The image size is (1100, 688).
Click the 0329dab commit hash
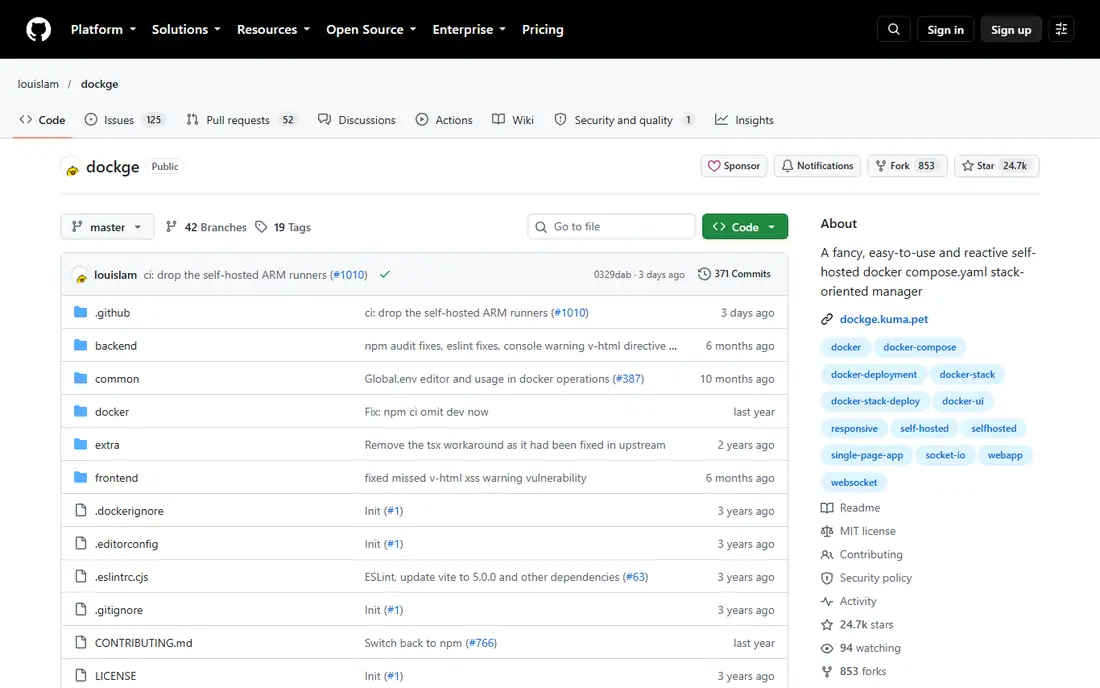(612, 275)
